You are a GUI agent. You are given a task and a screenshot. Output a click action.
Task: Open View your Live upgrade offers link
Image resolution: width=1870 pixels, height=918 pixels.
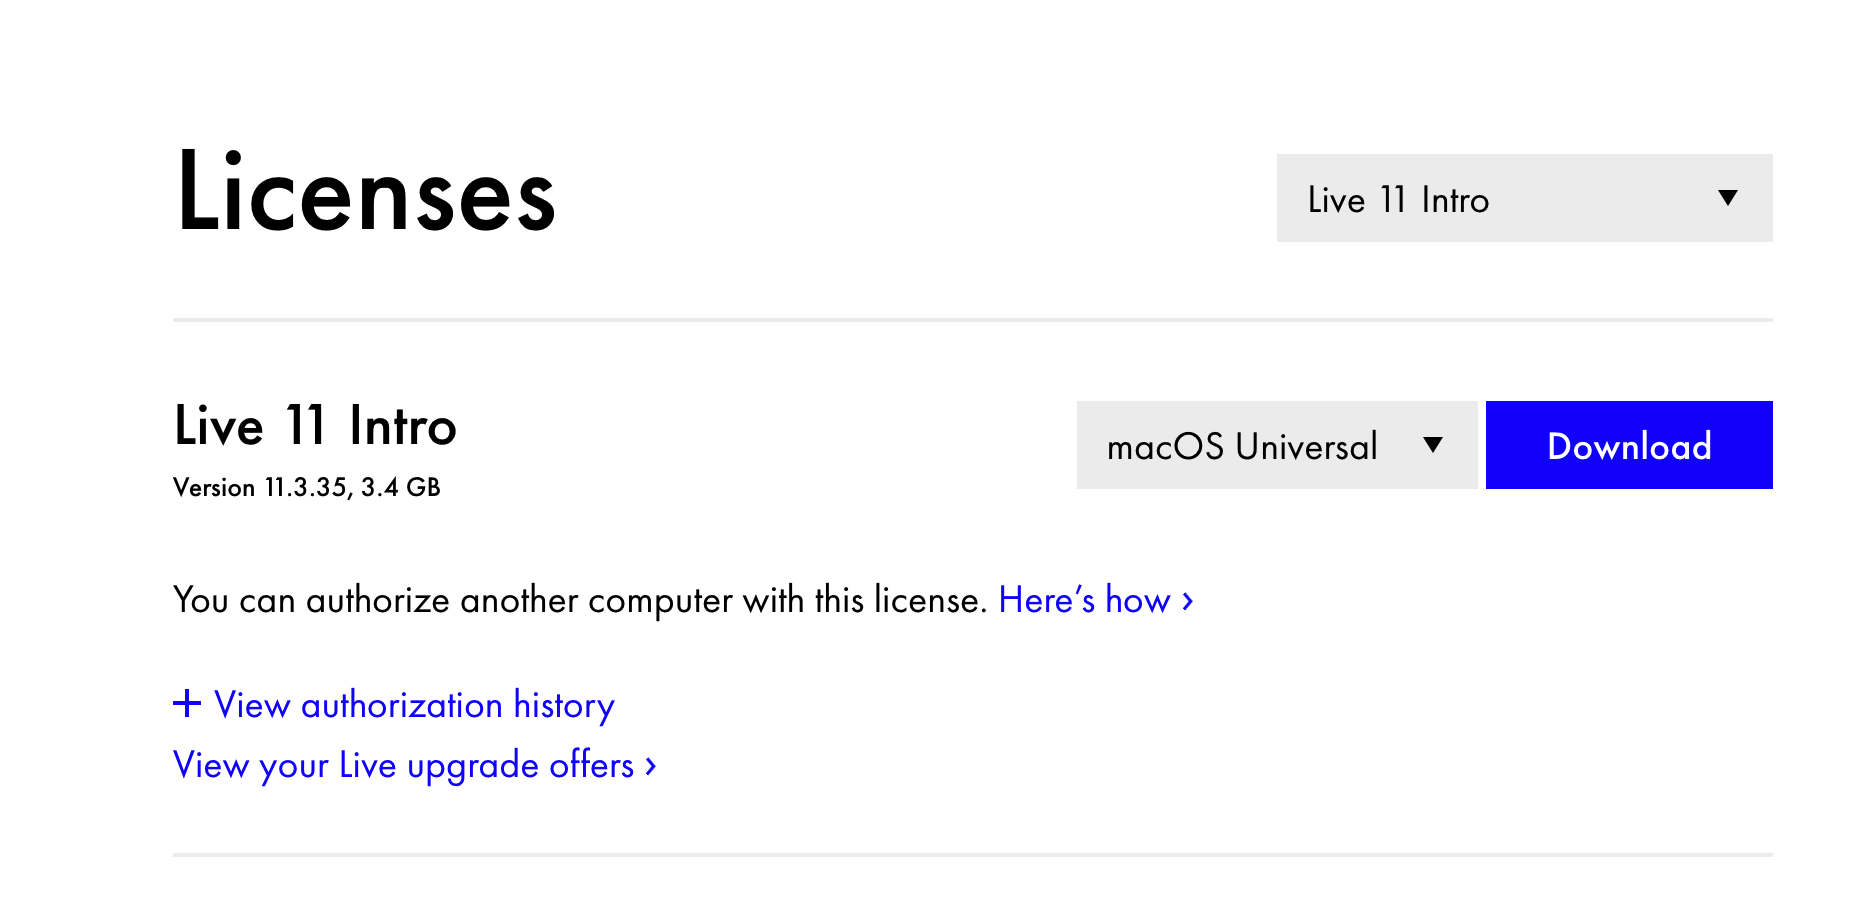[x=415, y=765]
